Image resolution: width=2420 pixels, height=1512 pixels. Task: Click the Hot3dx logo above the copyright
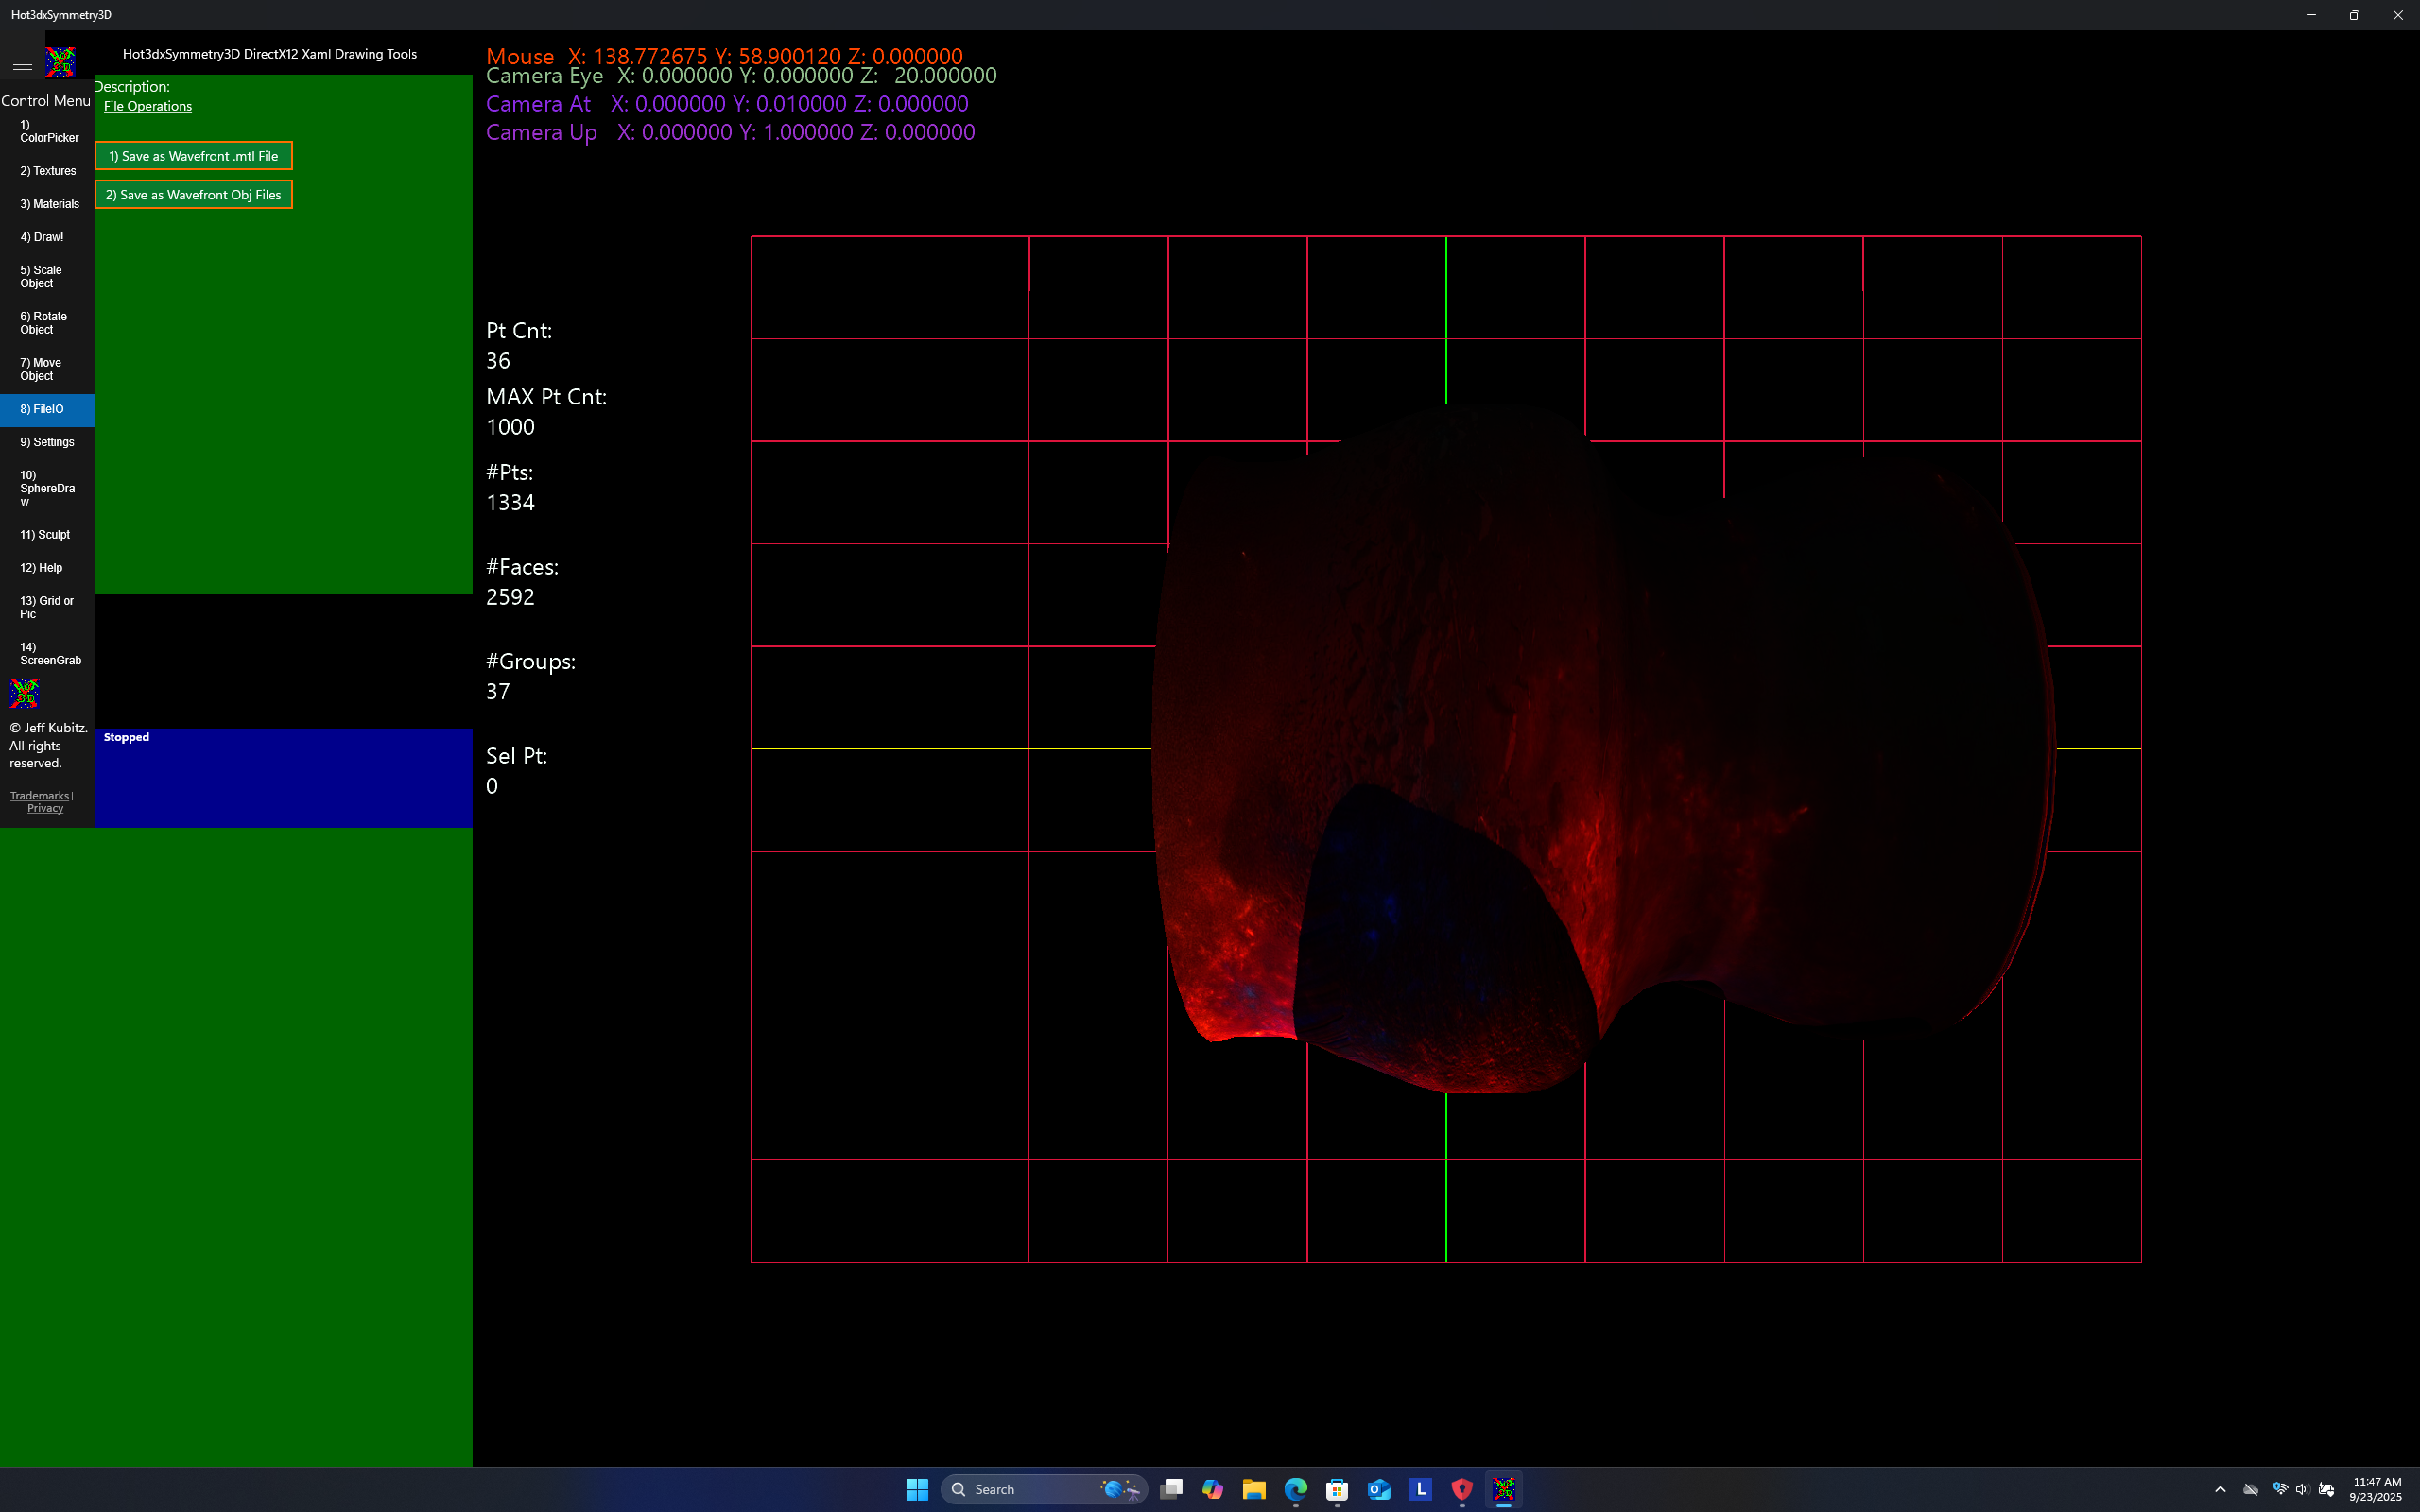tap(24, 692)
